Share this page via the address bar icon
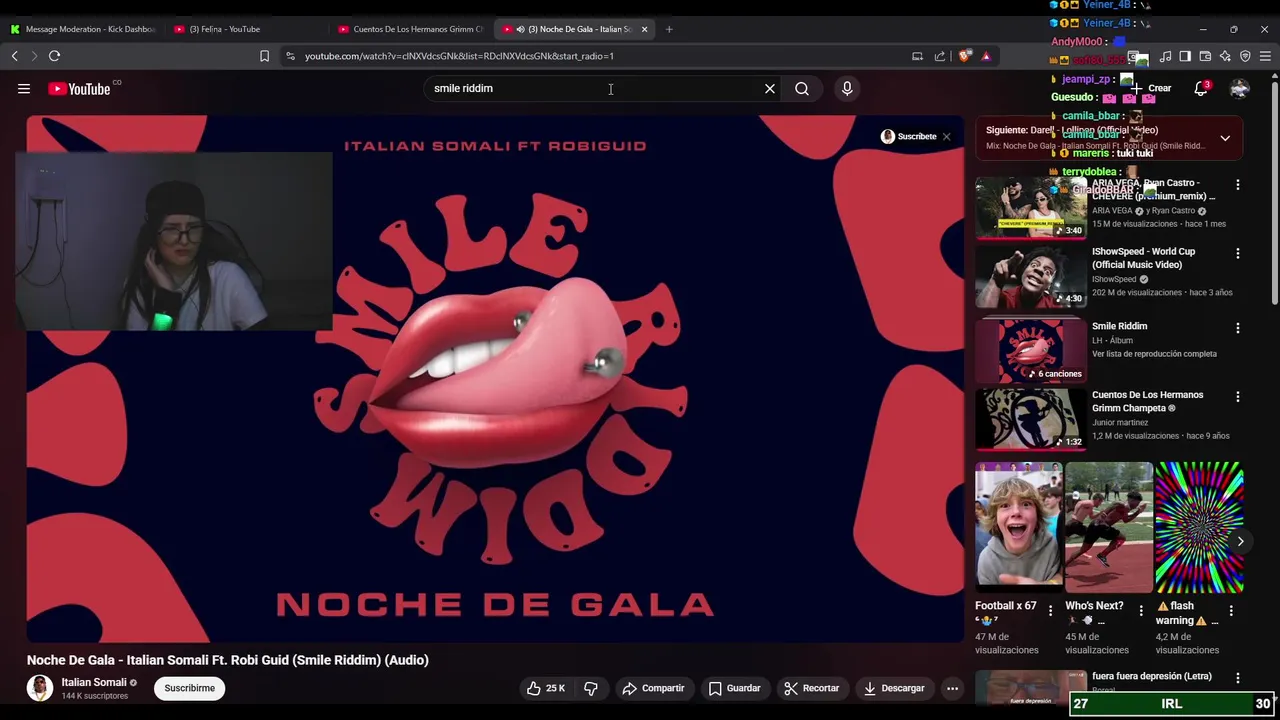 click(940, 56)
